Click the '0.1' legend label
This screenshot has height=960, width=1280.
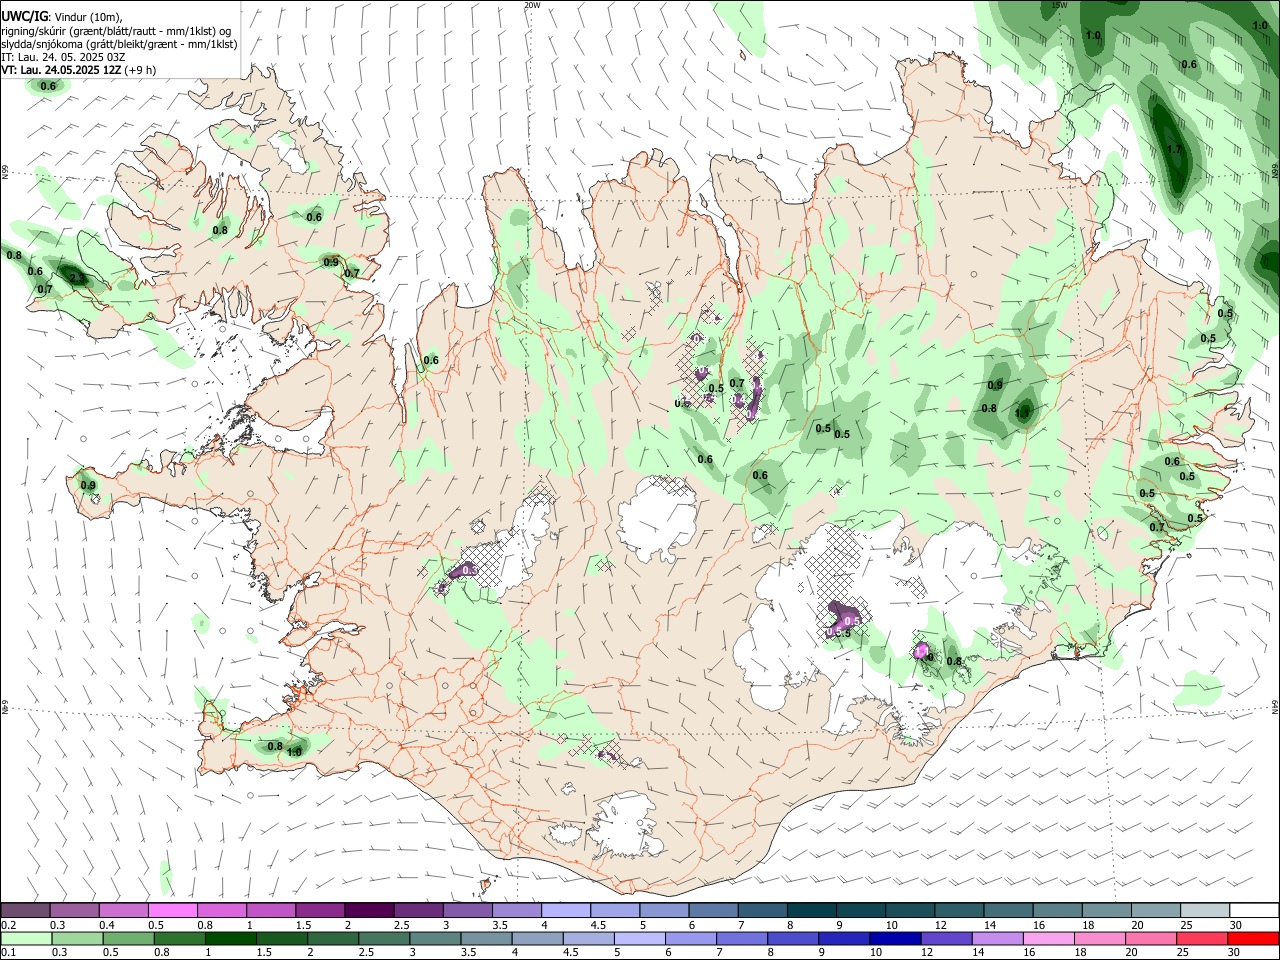[x=8, y=953]
